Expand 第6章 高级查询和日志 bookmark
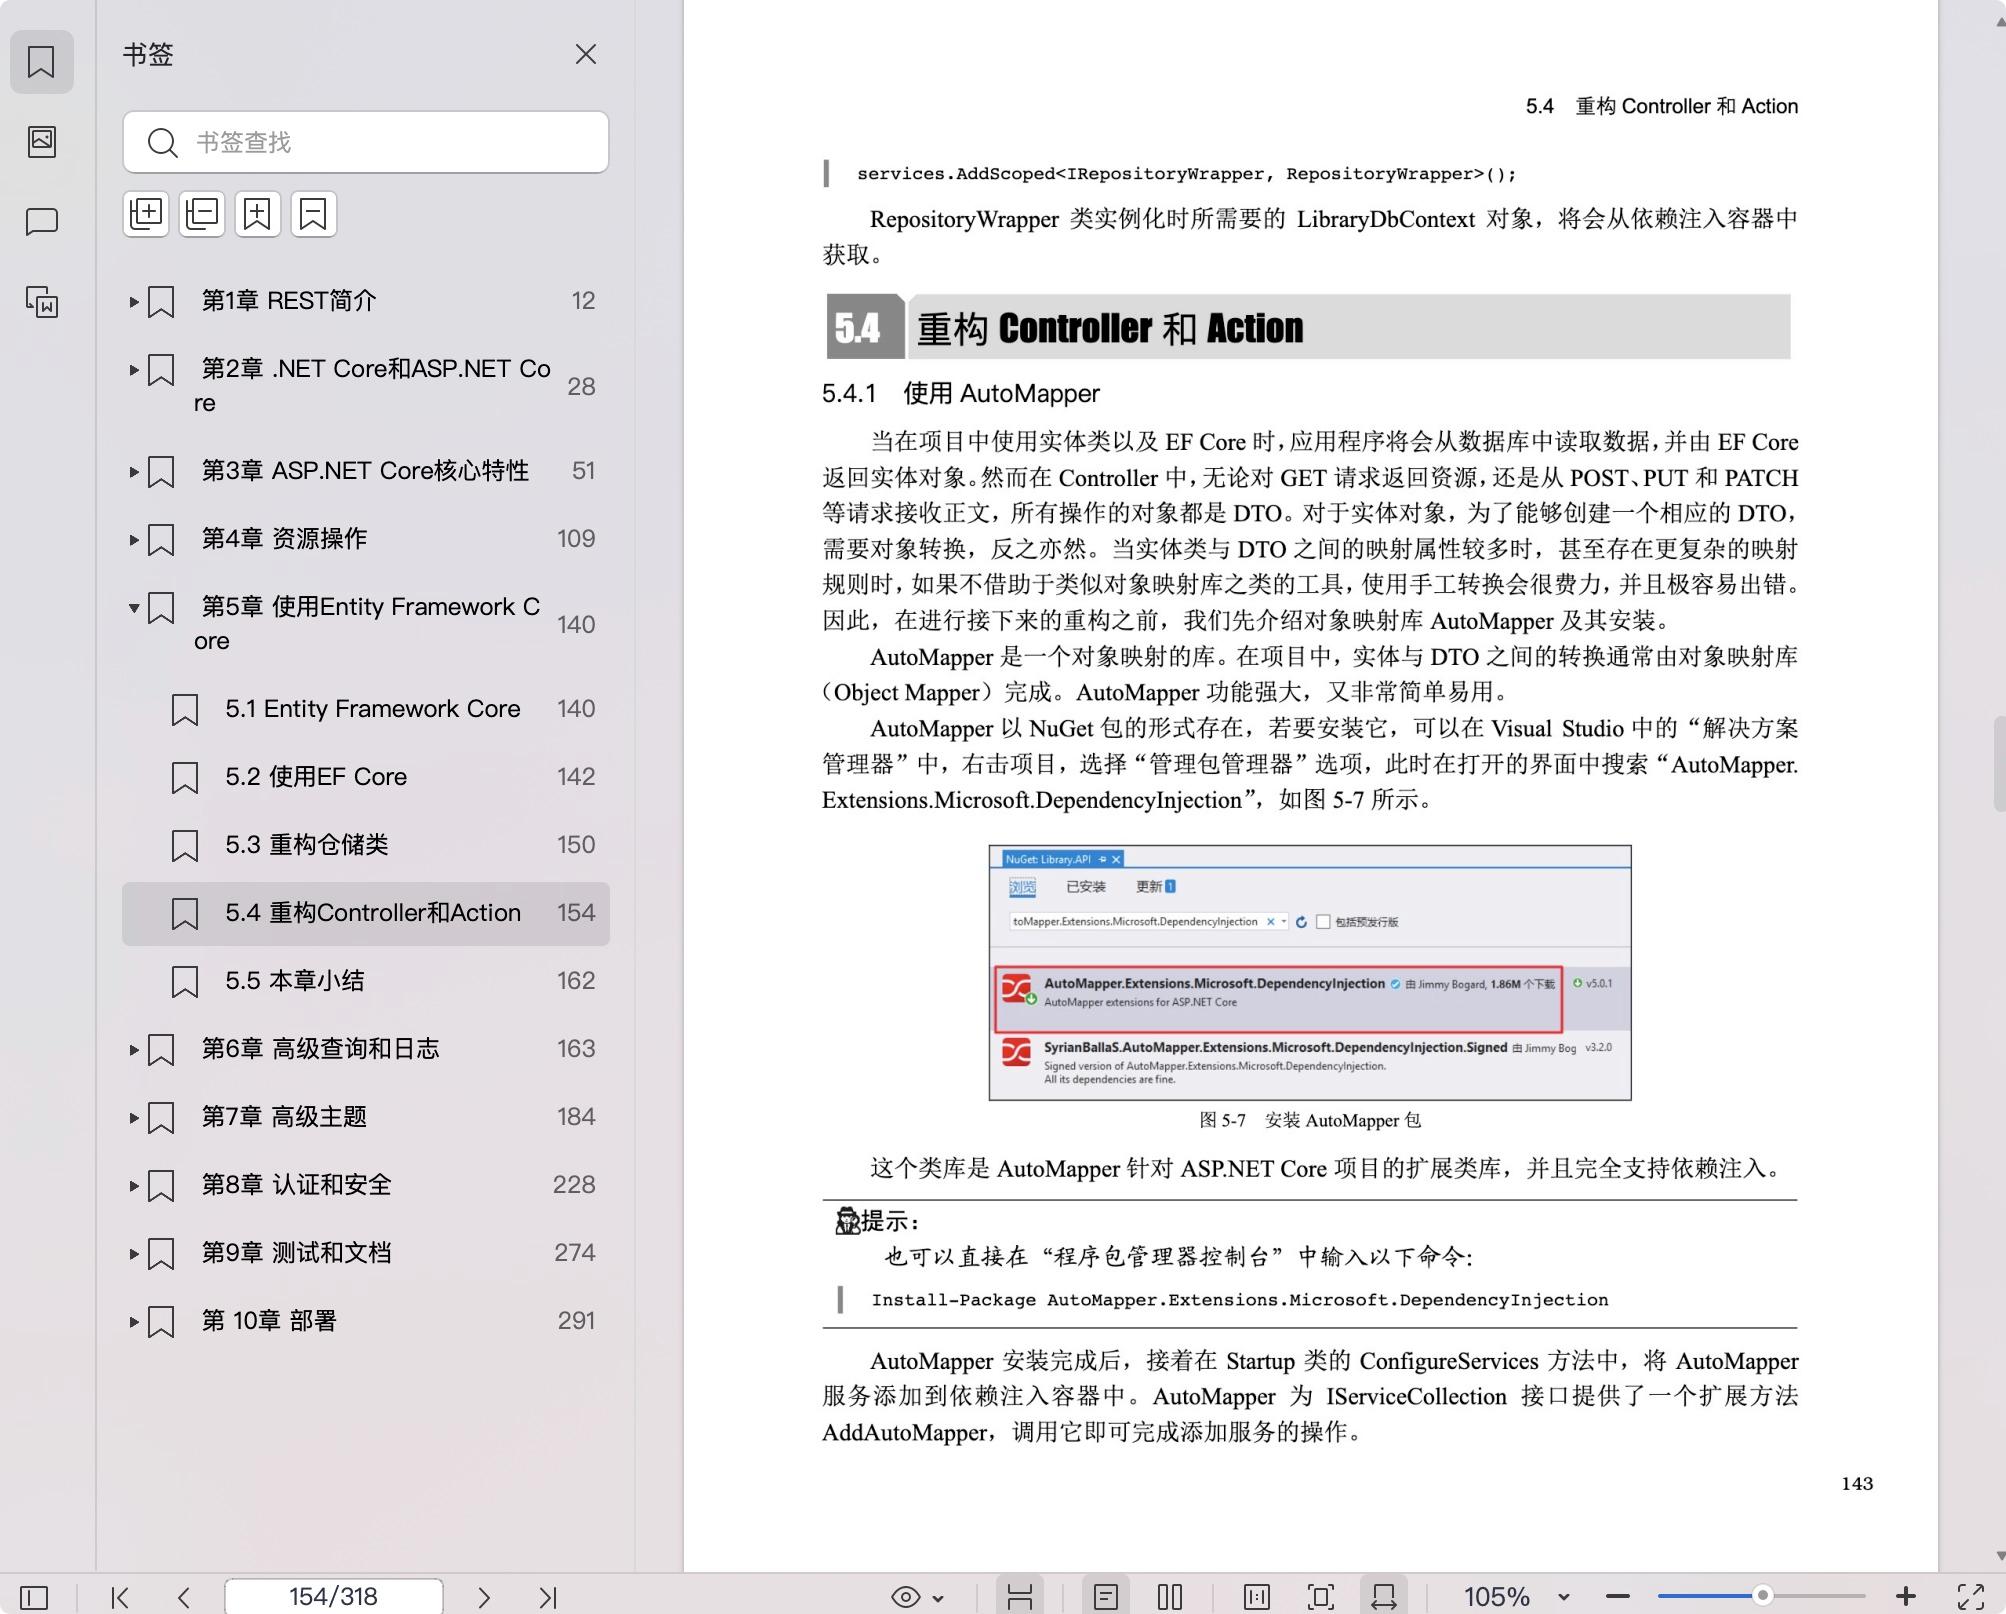 [134, 1049]
